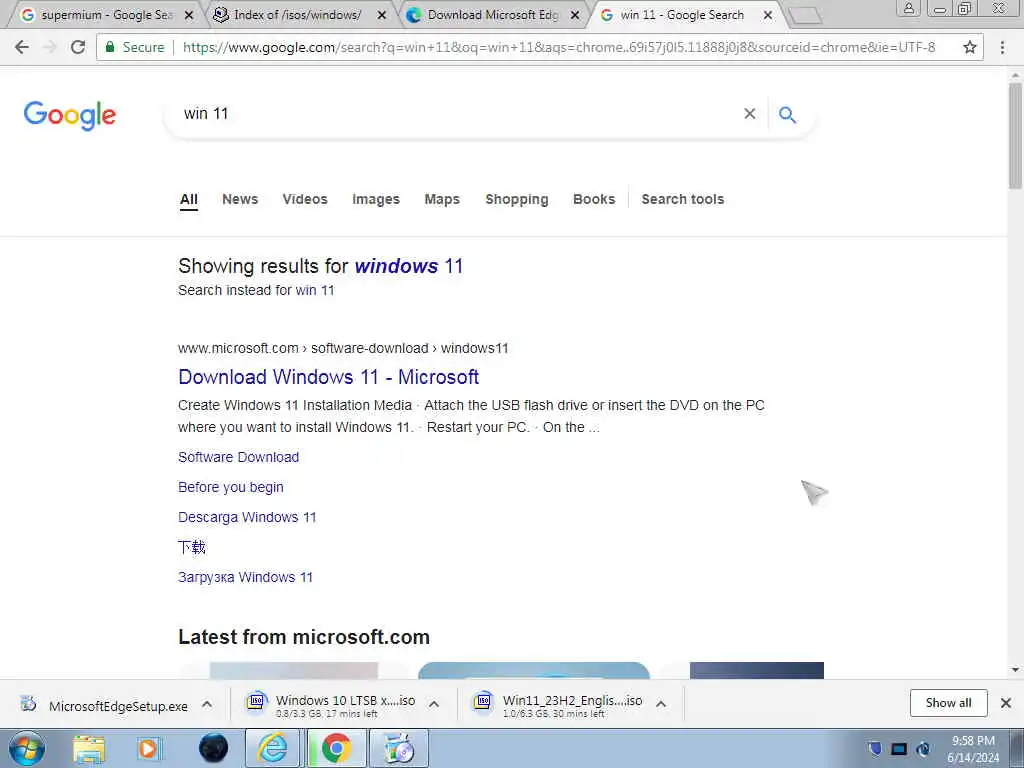Open the dark round app on the taskbar
The height and width of the screenshot is (768, 1024).
point(214,748)
